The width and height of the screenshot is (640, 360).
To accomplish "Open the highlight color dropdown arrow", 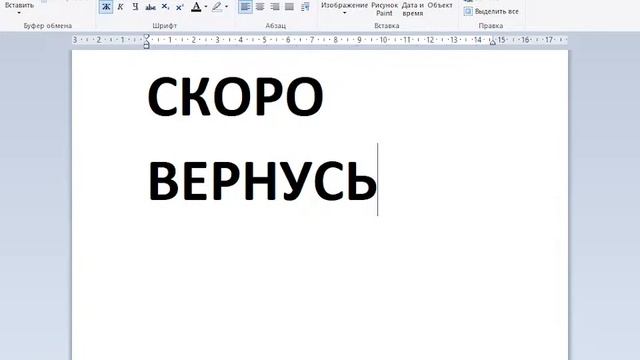I will coord(227,7).
